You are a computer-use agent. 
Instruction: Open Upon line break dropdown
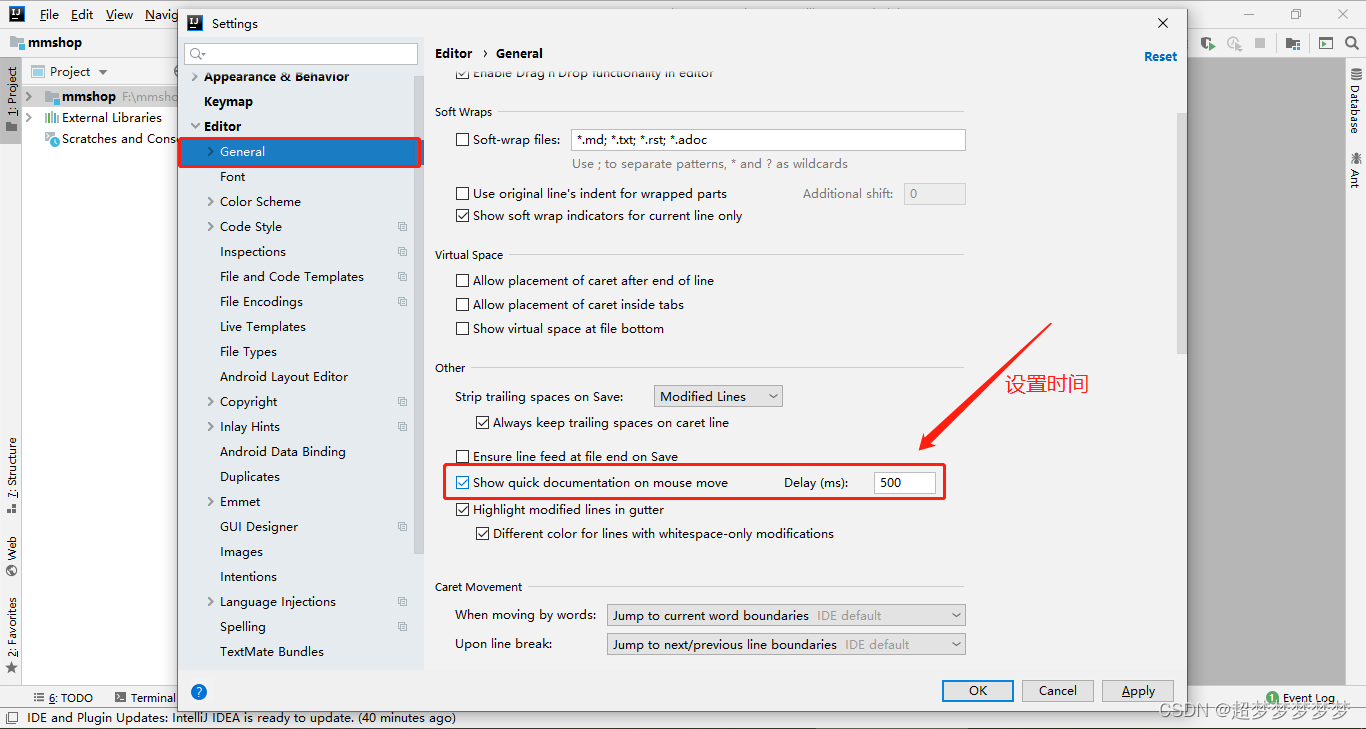click(786, 645)
